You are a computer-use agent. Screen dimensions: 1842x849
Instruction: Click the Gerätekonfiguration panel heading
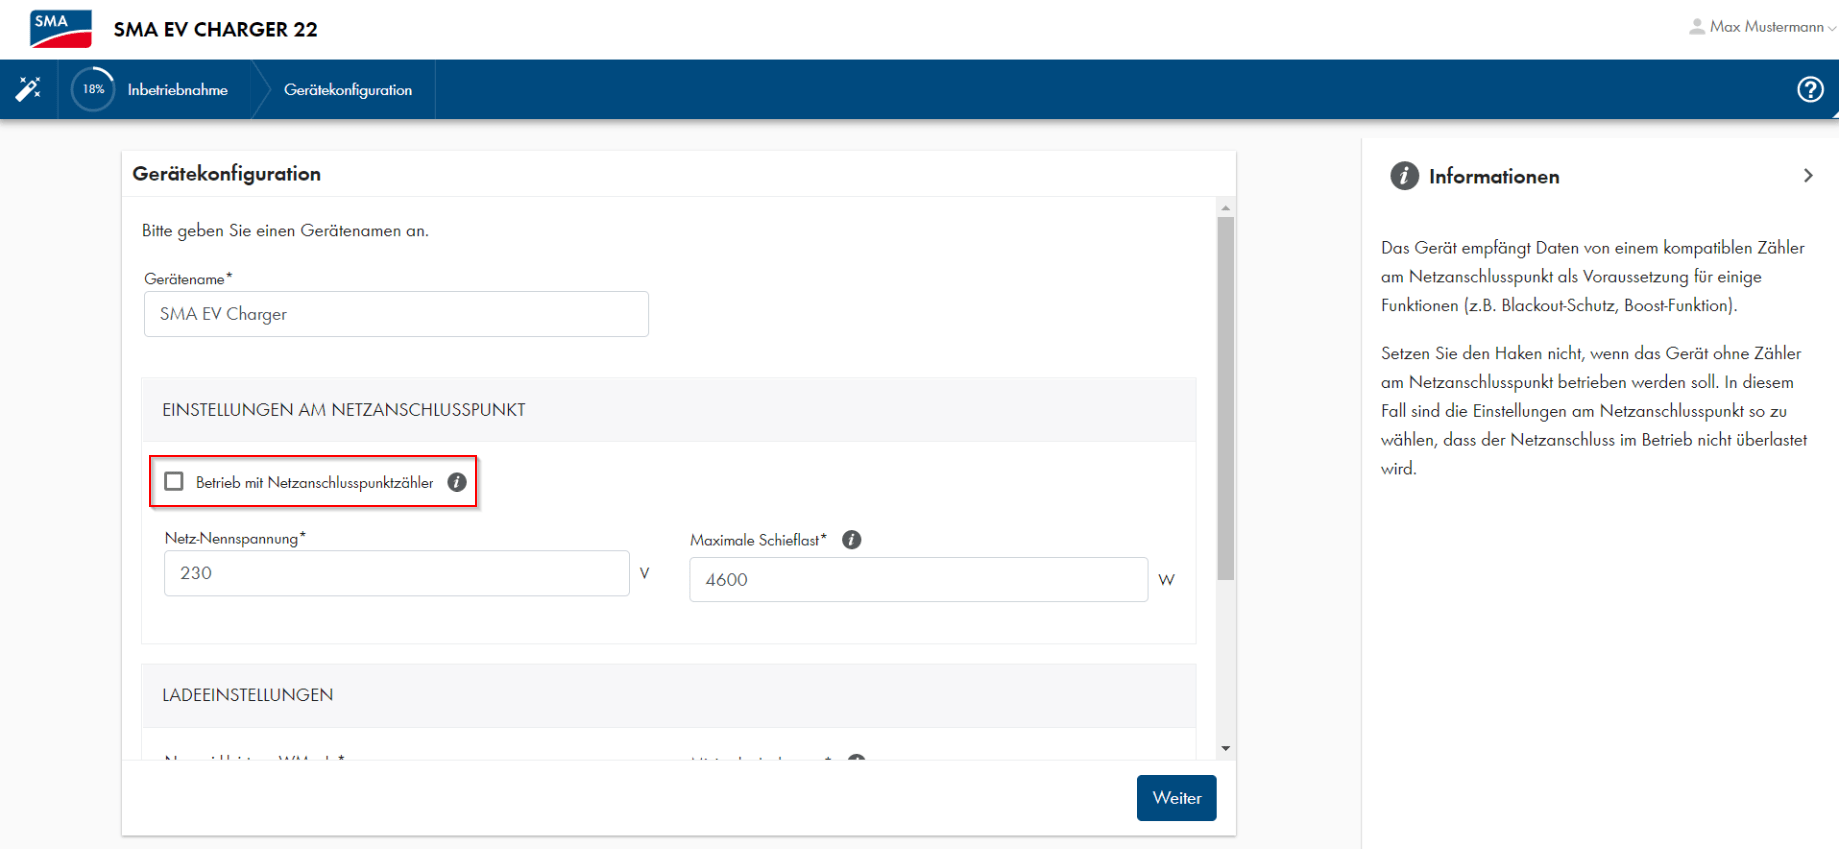227,174
